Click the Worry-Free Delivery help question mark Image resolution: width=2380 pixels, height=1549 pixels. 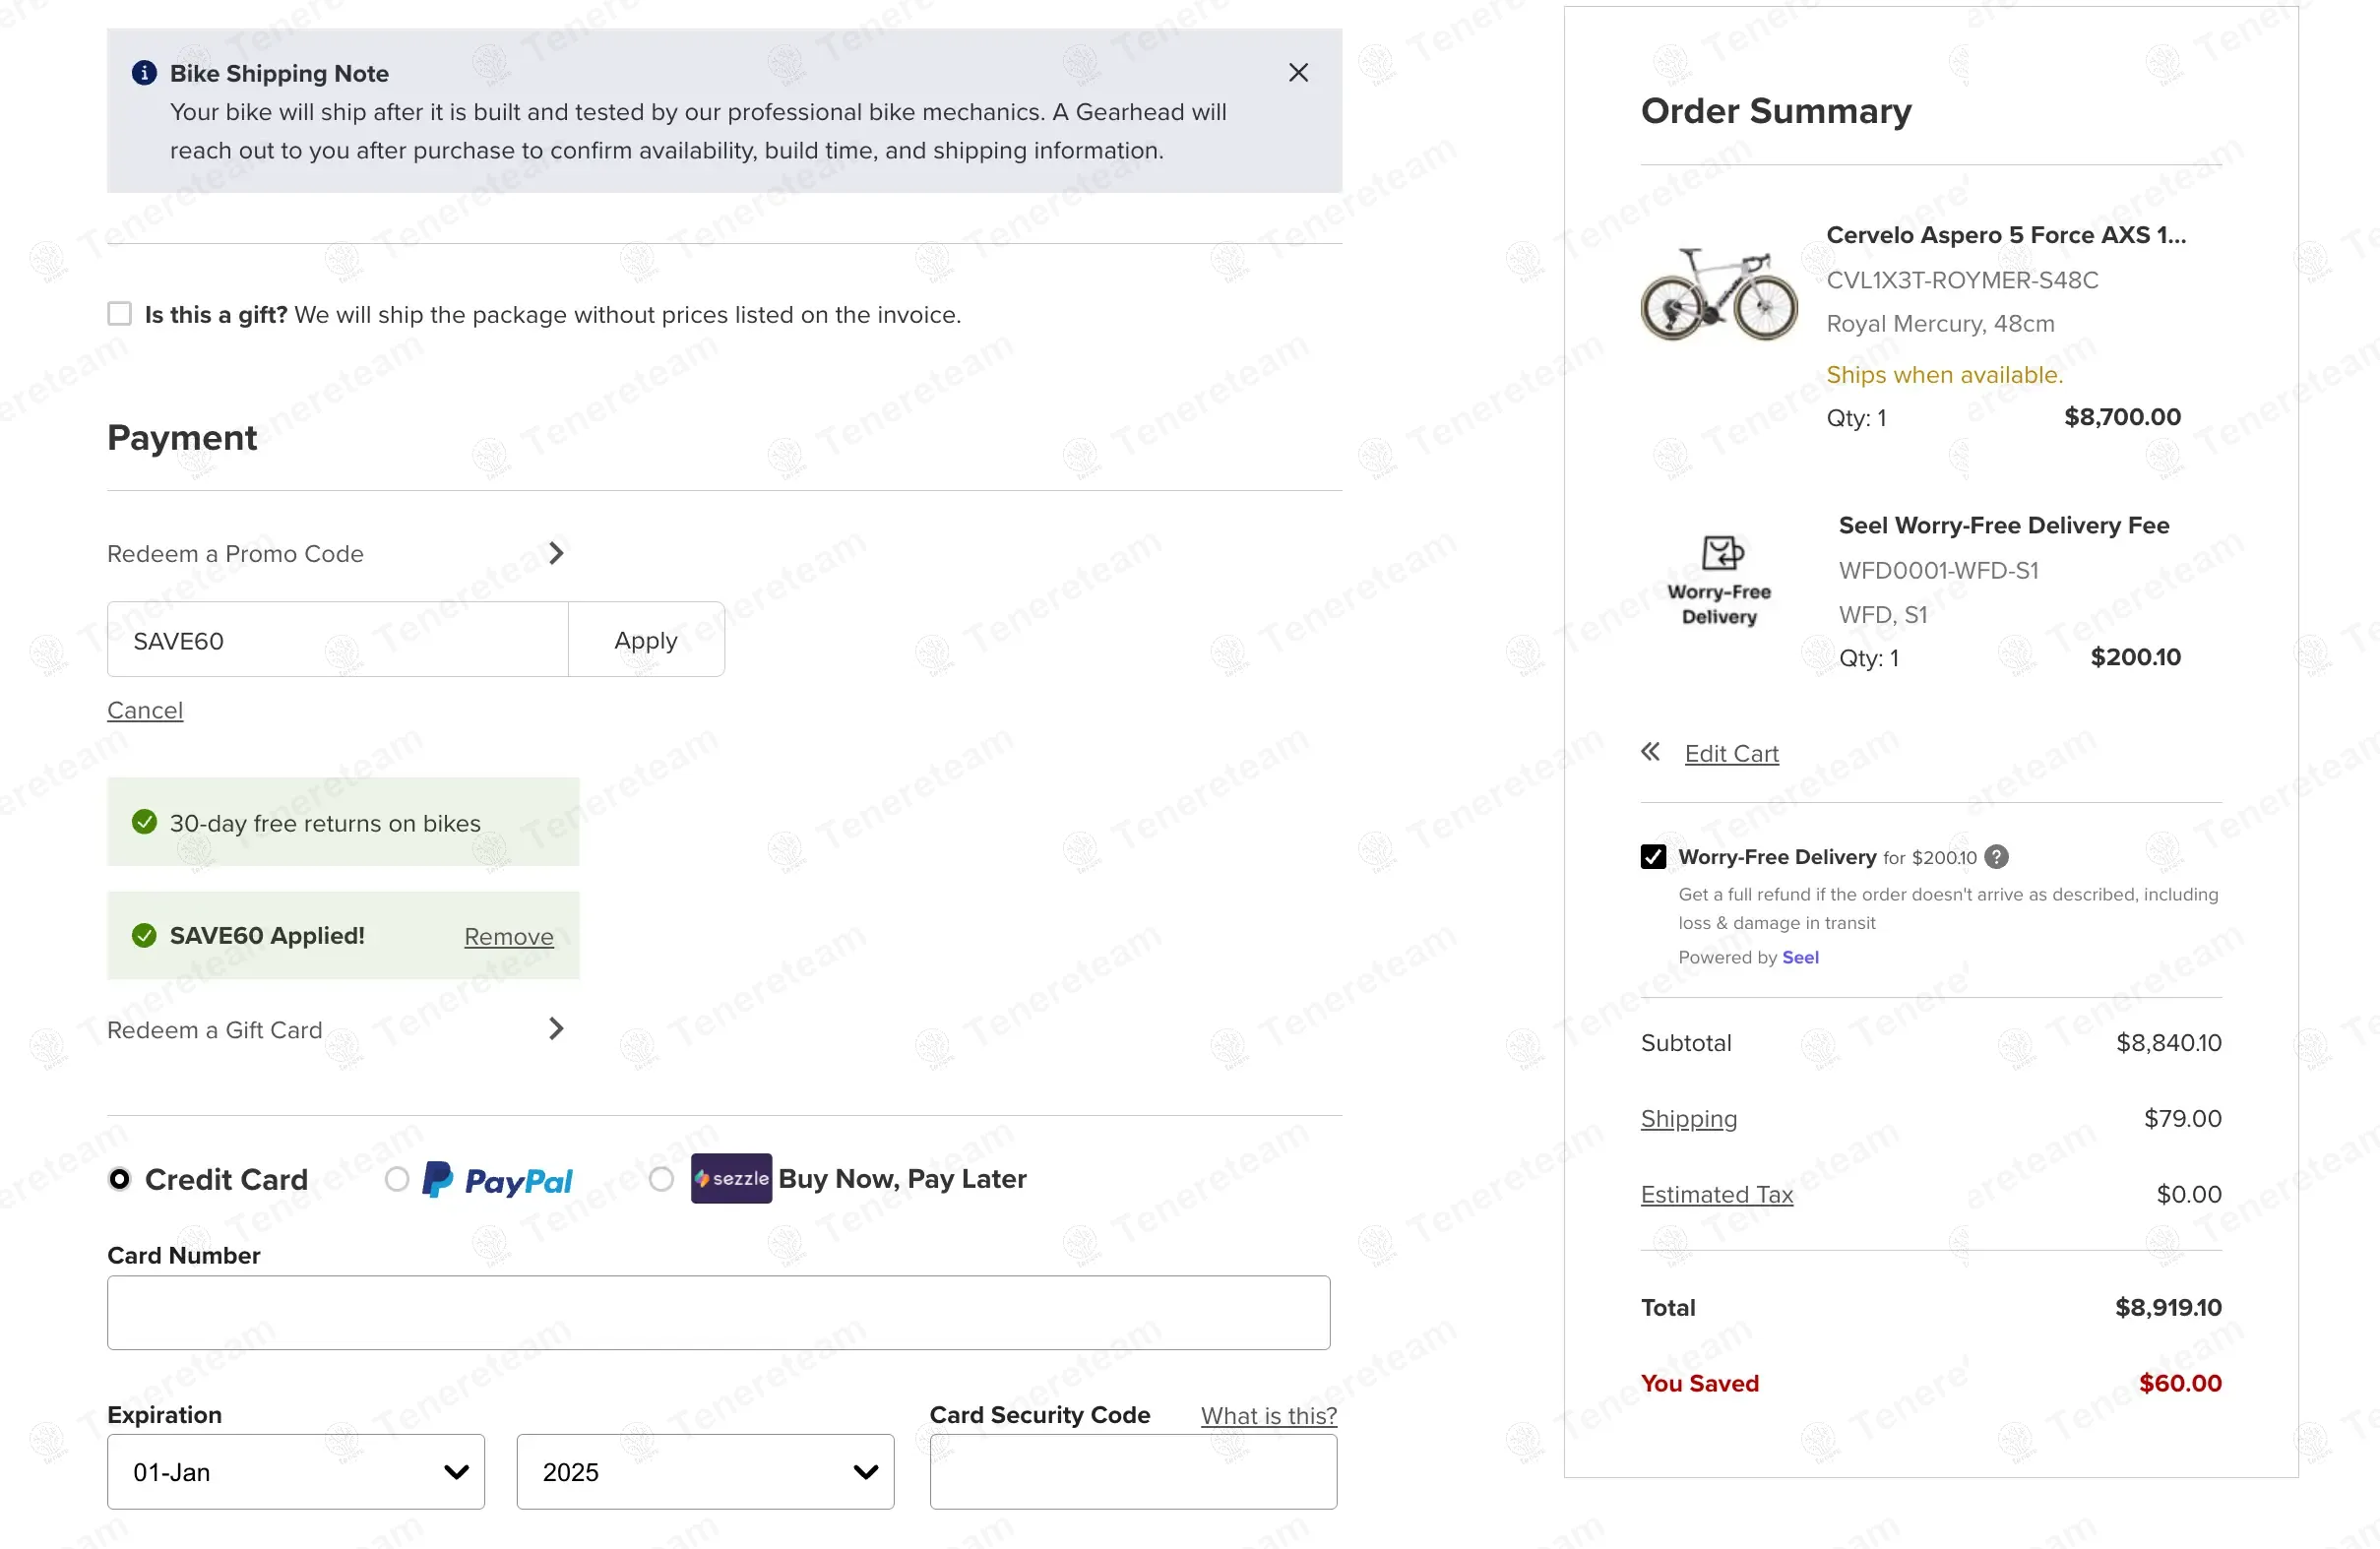coord(1996,857)
